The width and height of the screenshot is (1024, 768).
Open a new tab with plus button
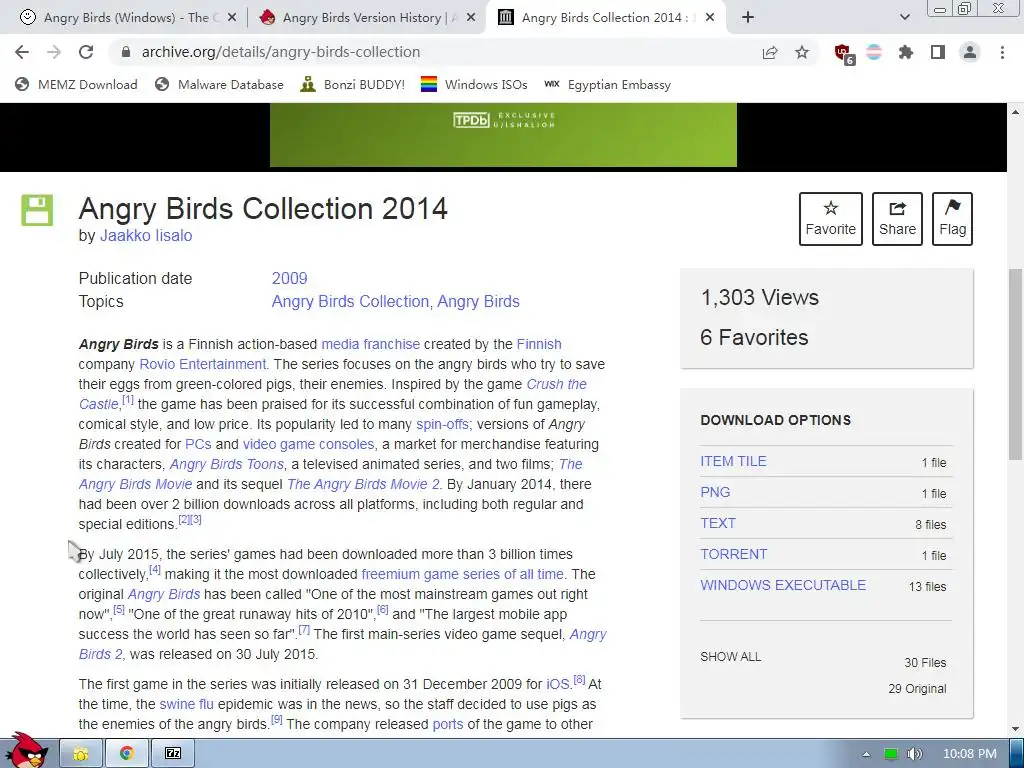[x=748, y=18]
